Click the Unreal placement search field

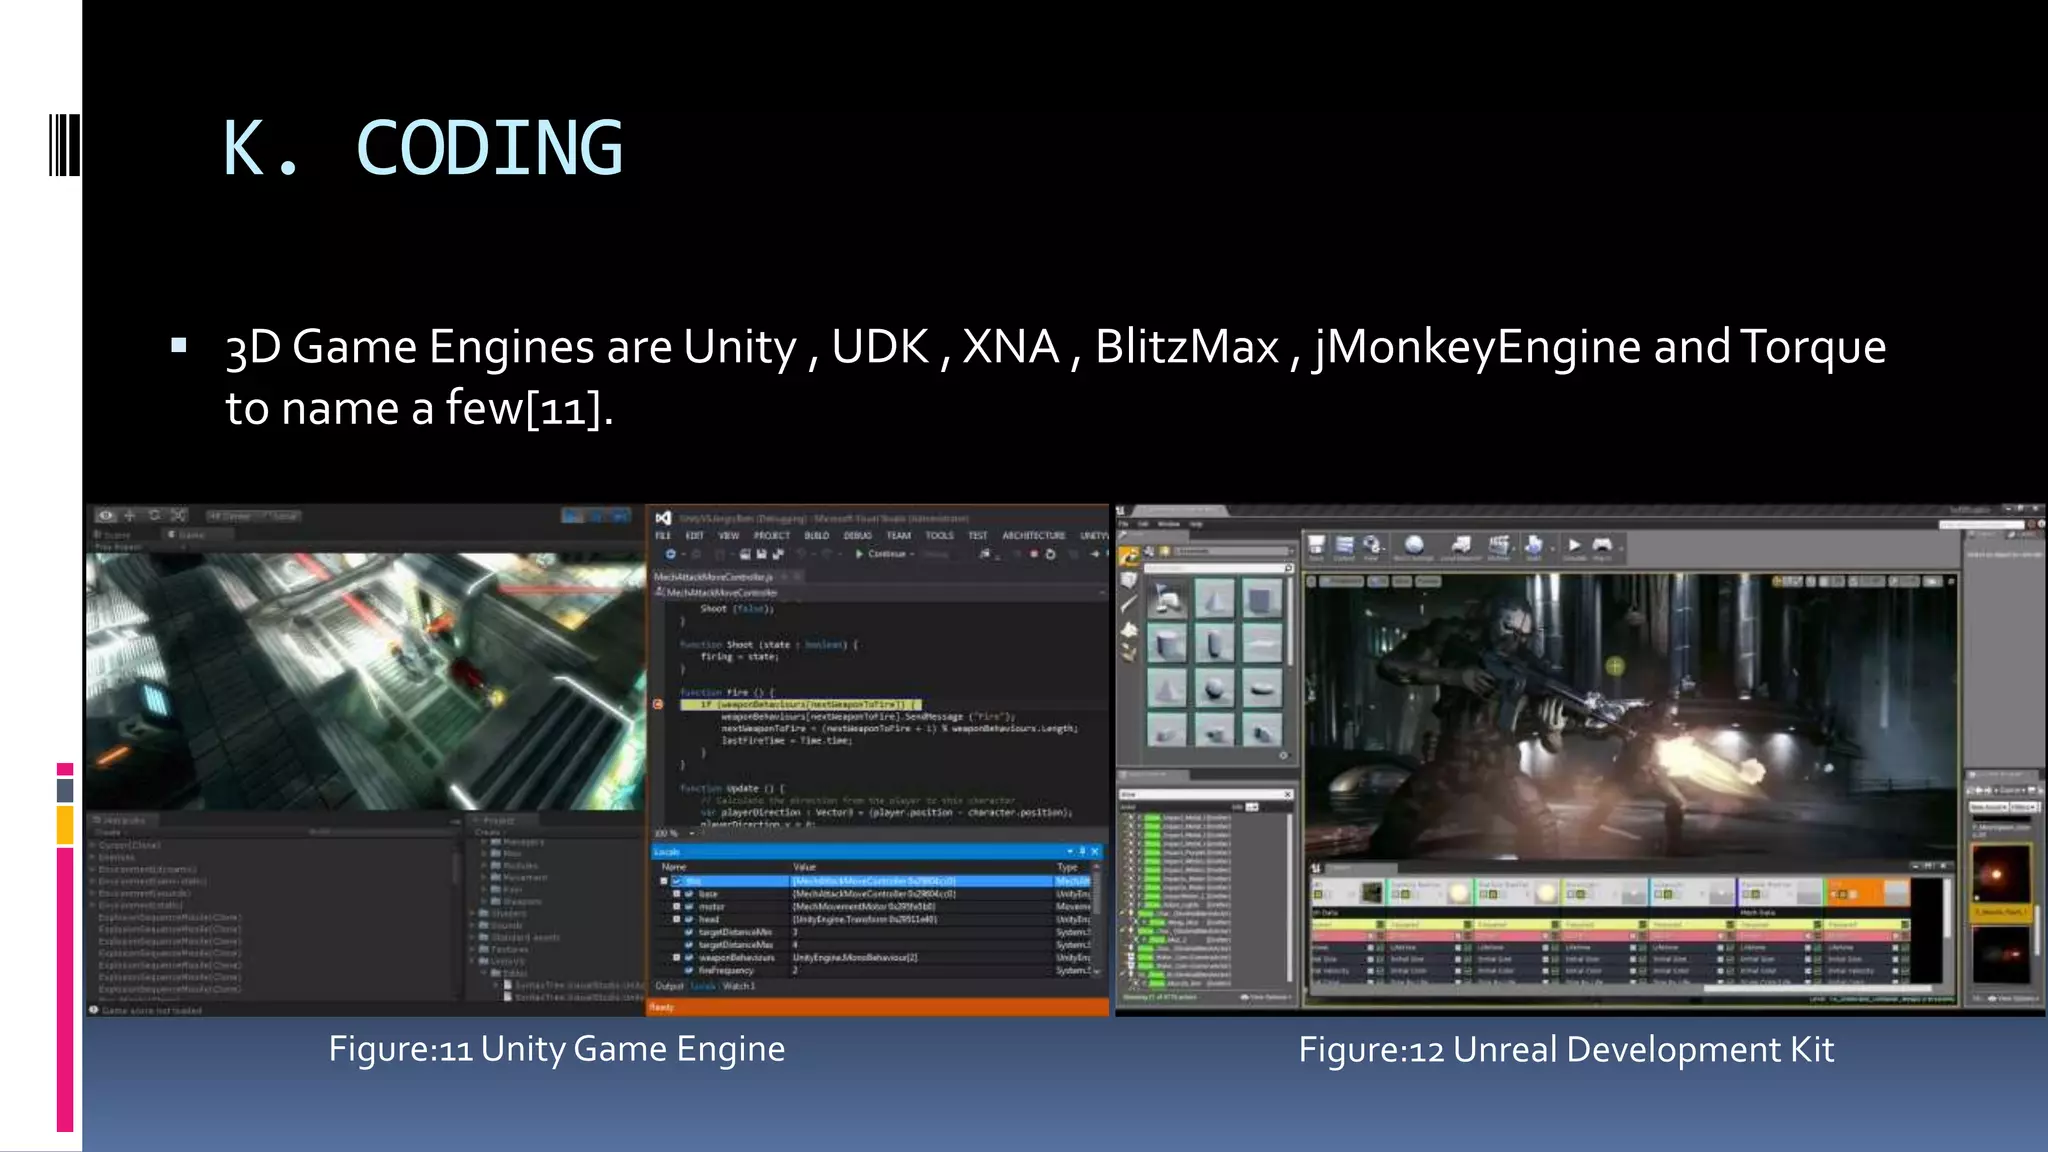(1219, 568)
